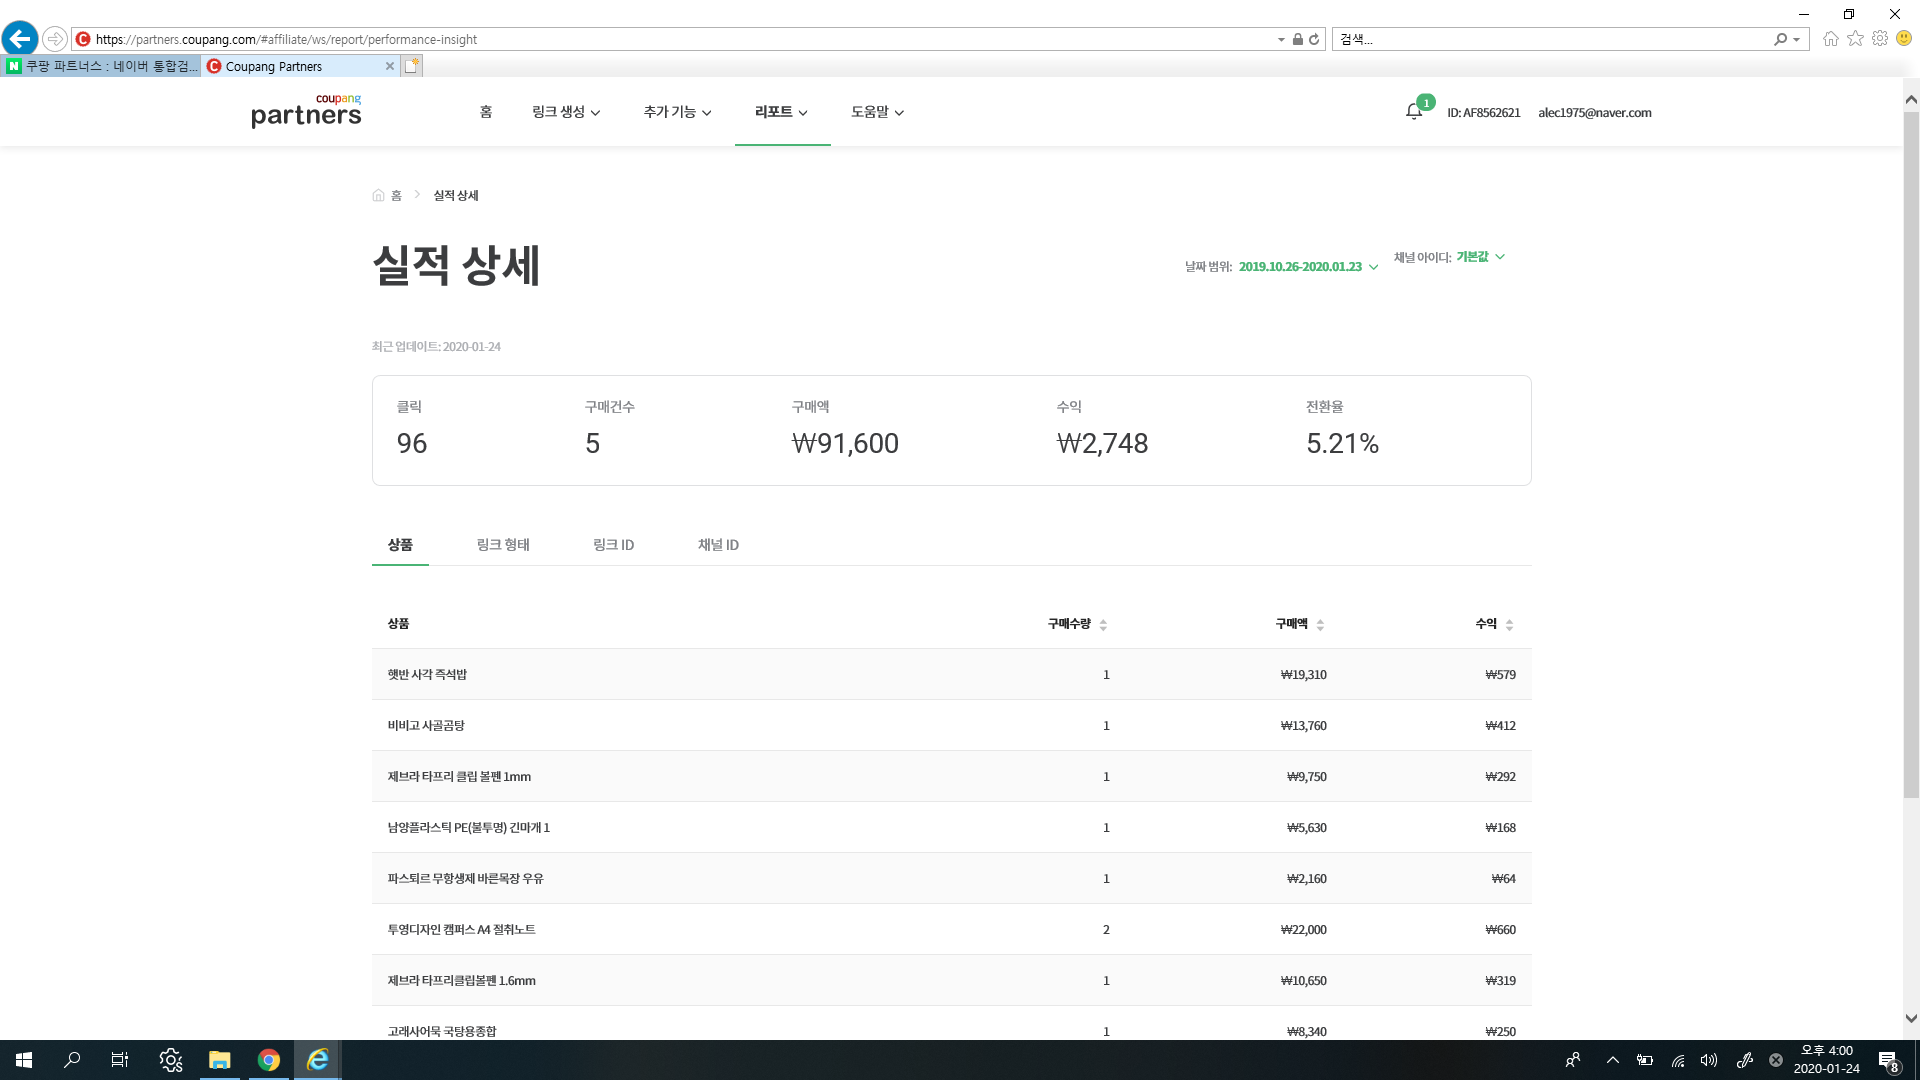Open the favorites star icon

[1855, 39]
